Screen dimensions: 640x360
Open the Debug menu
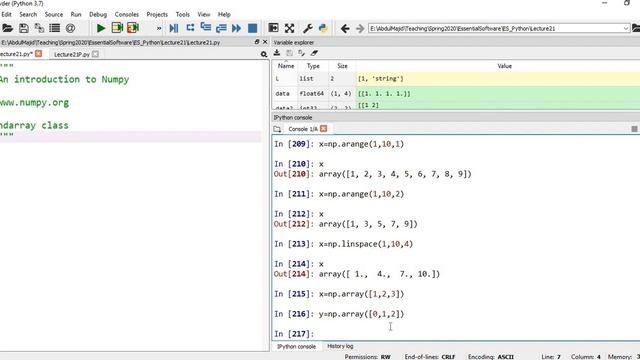(98, 14)
